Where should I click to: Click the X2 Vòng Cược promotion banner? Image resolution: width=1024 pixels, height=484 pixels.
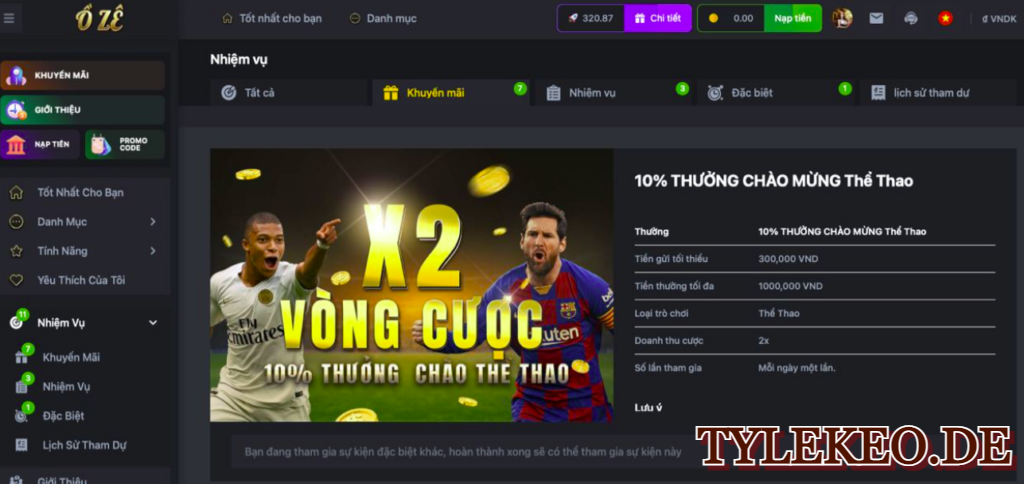pyautogui.click(x=411, y=285)
